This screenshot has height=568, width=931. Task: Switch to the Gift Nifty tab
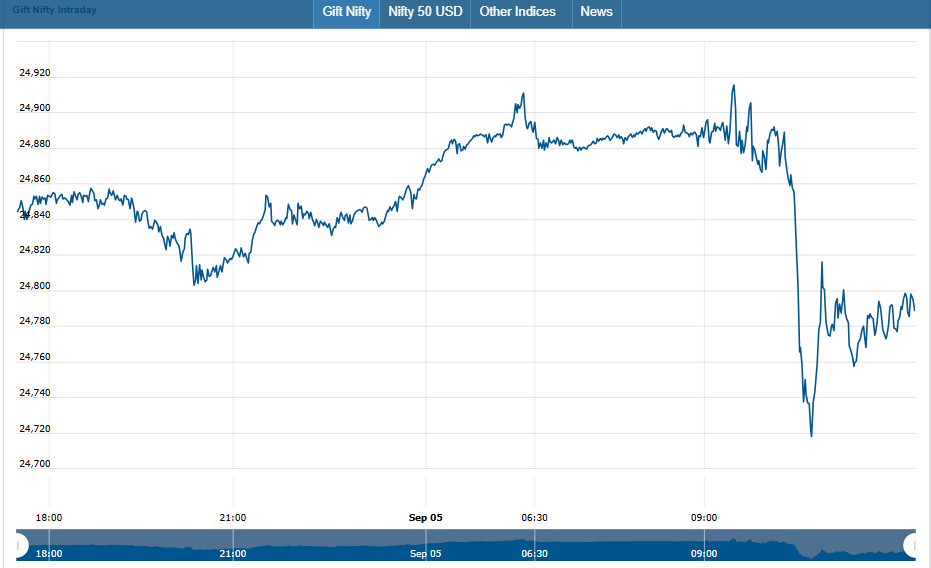[x=346, y=12]
